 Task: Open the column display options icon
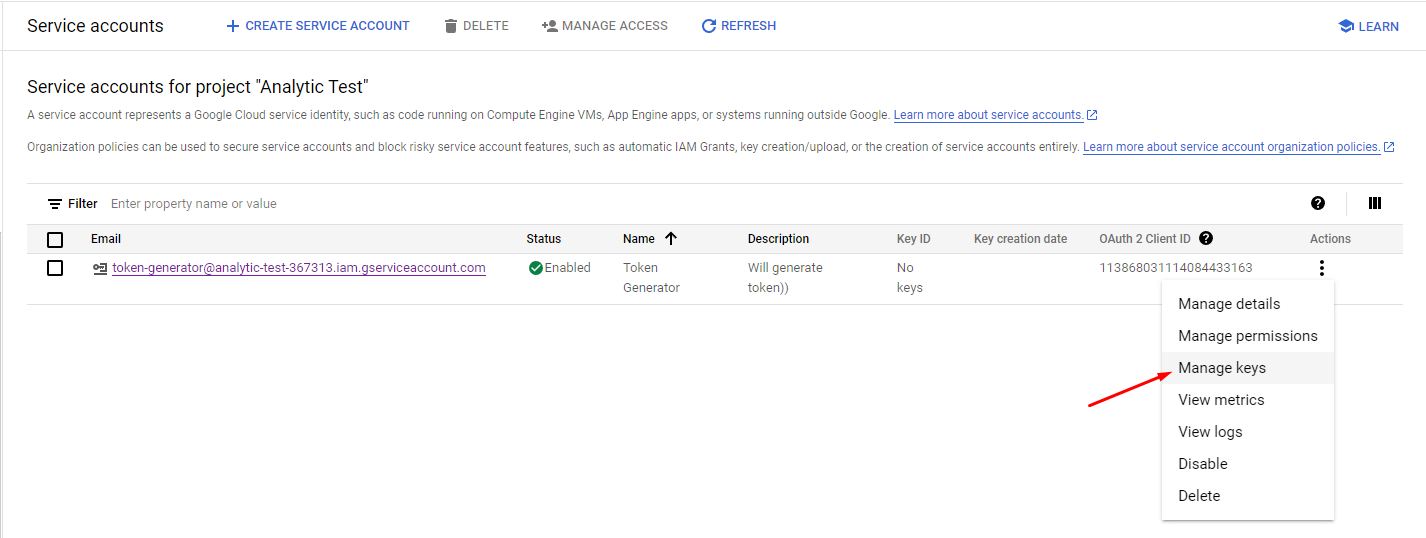(1375, 203)
